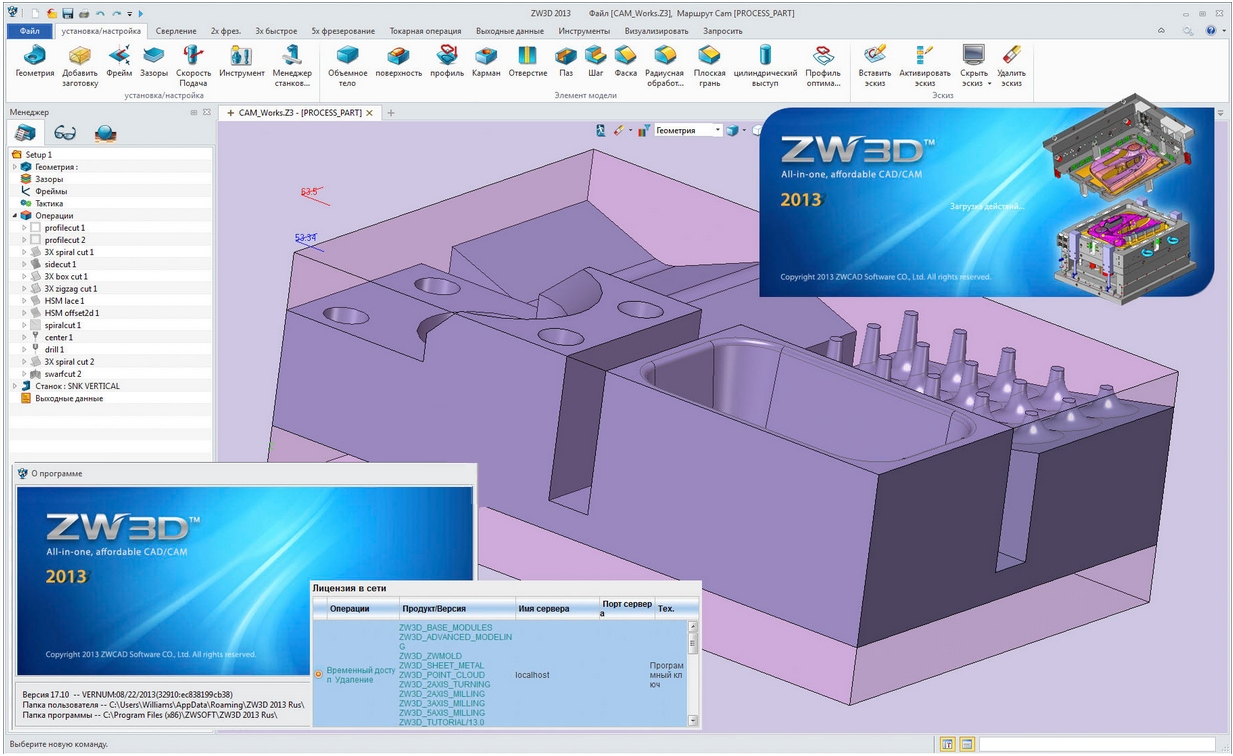The width and height of the screenshot is (1233, 756).
Task: Click the Save icon in quick access toolbar
Action: (67, 14)
